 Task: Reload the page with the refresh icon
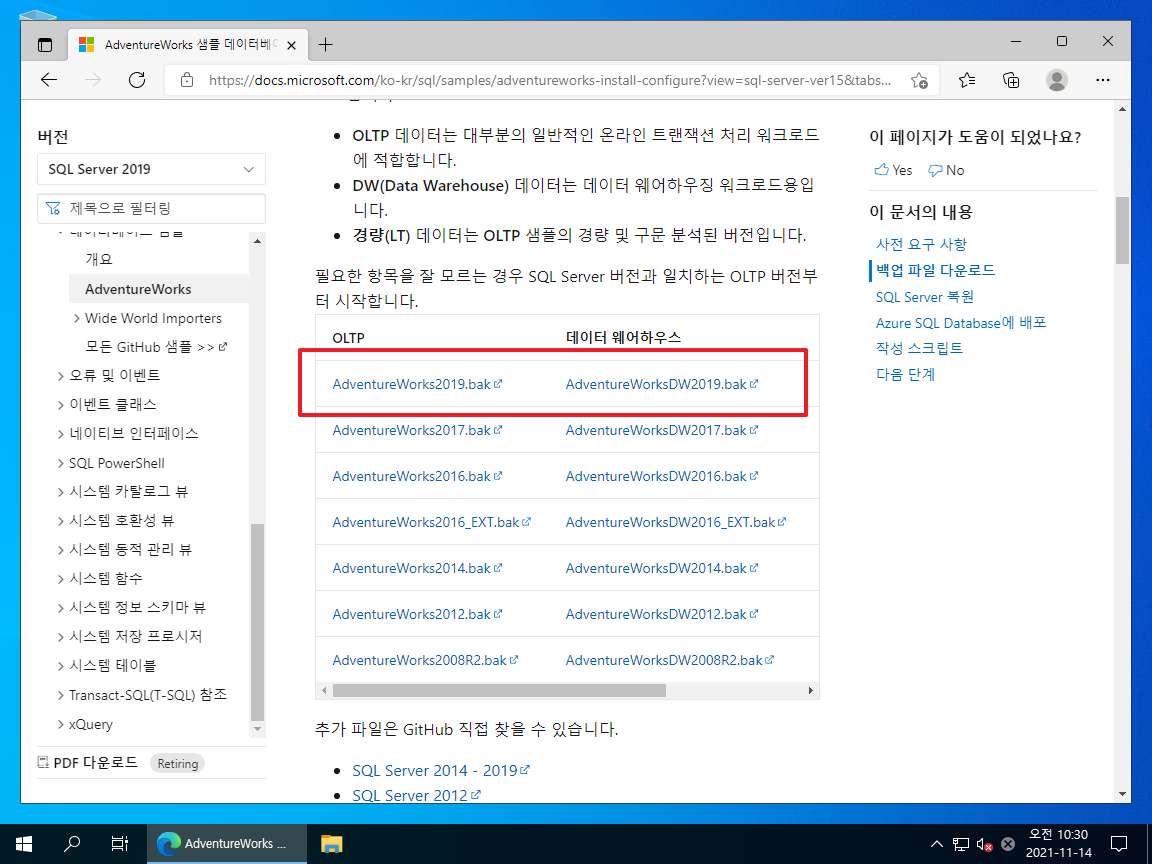[137, 80]
